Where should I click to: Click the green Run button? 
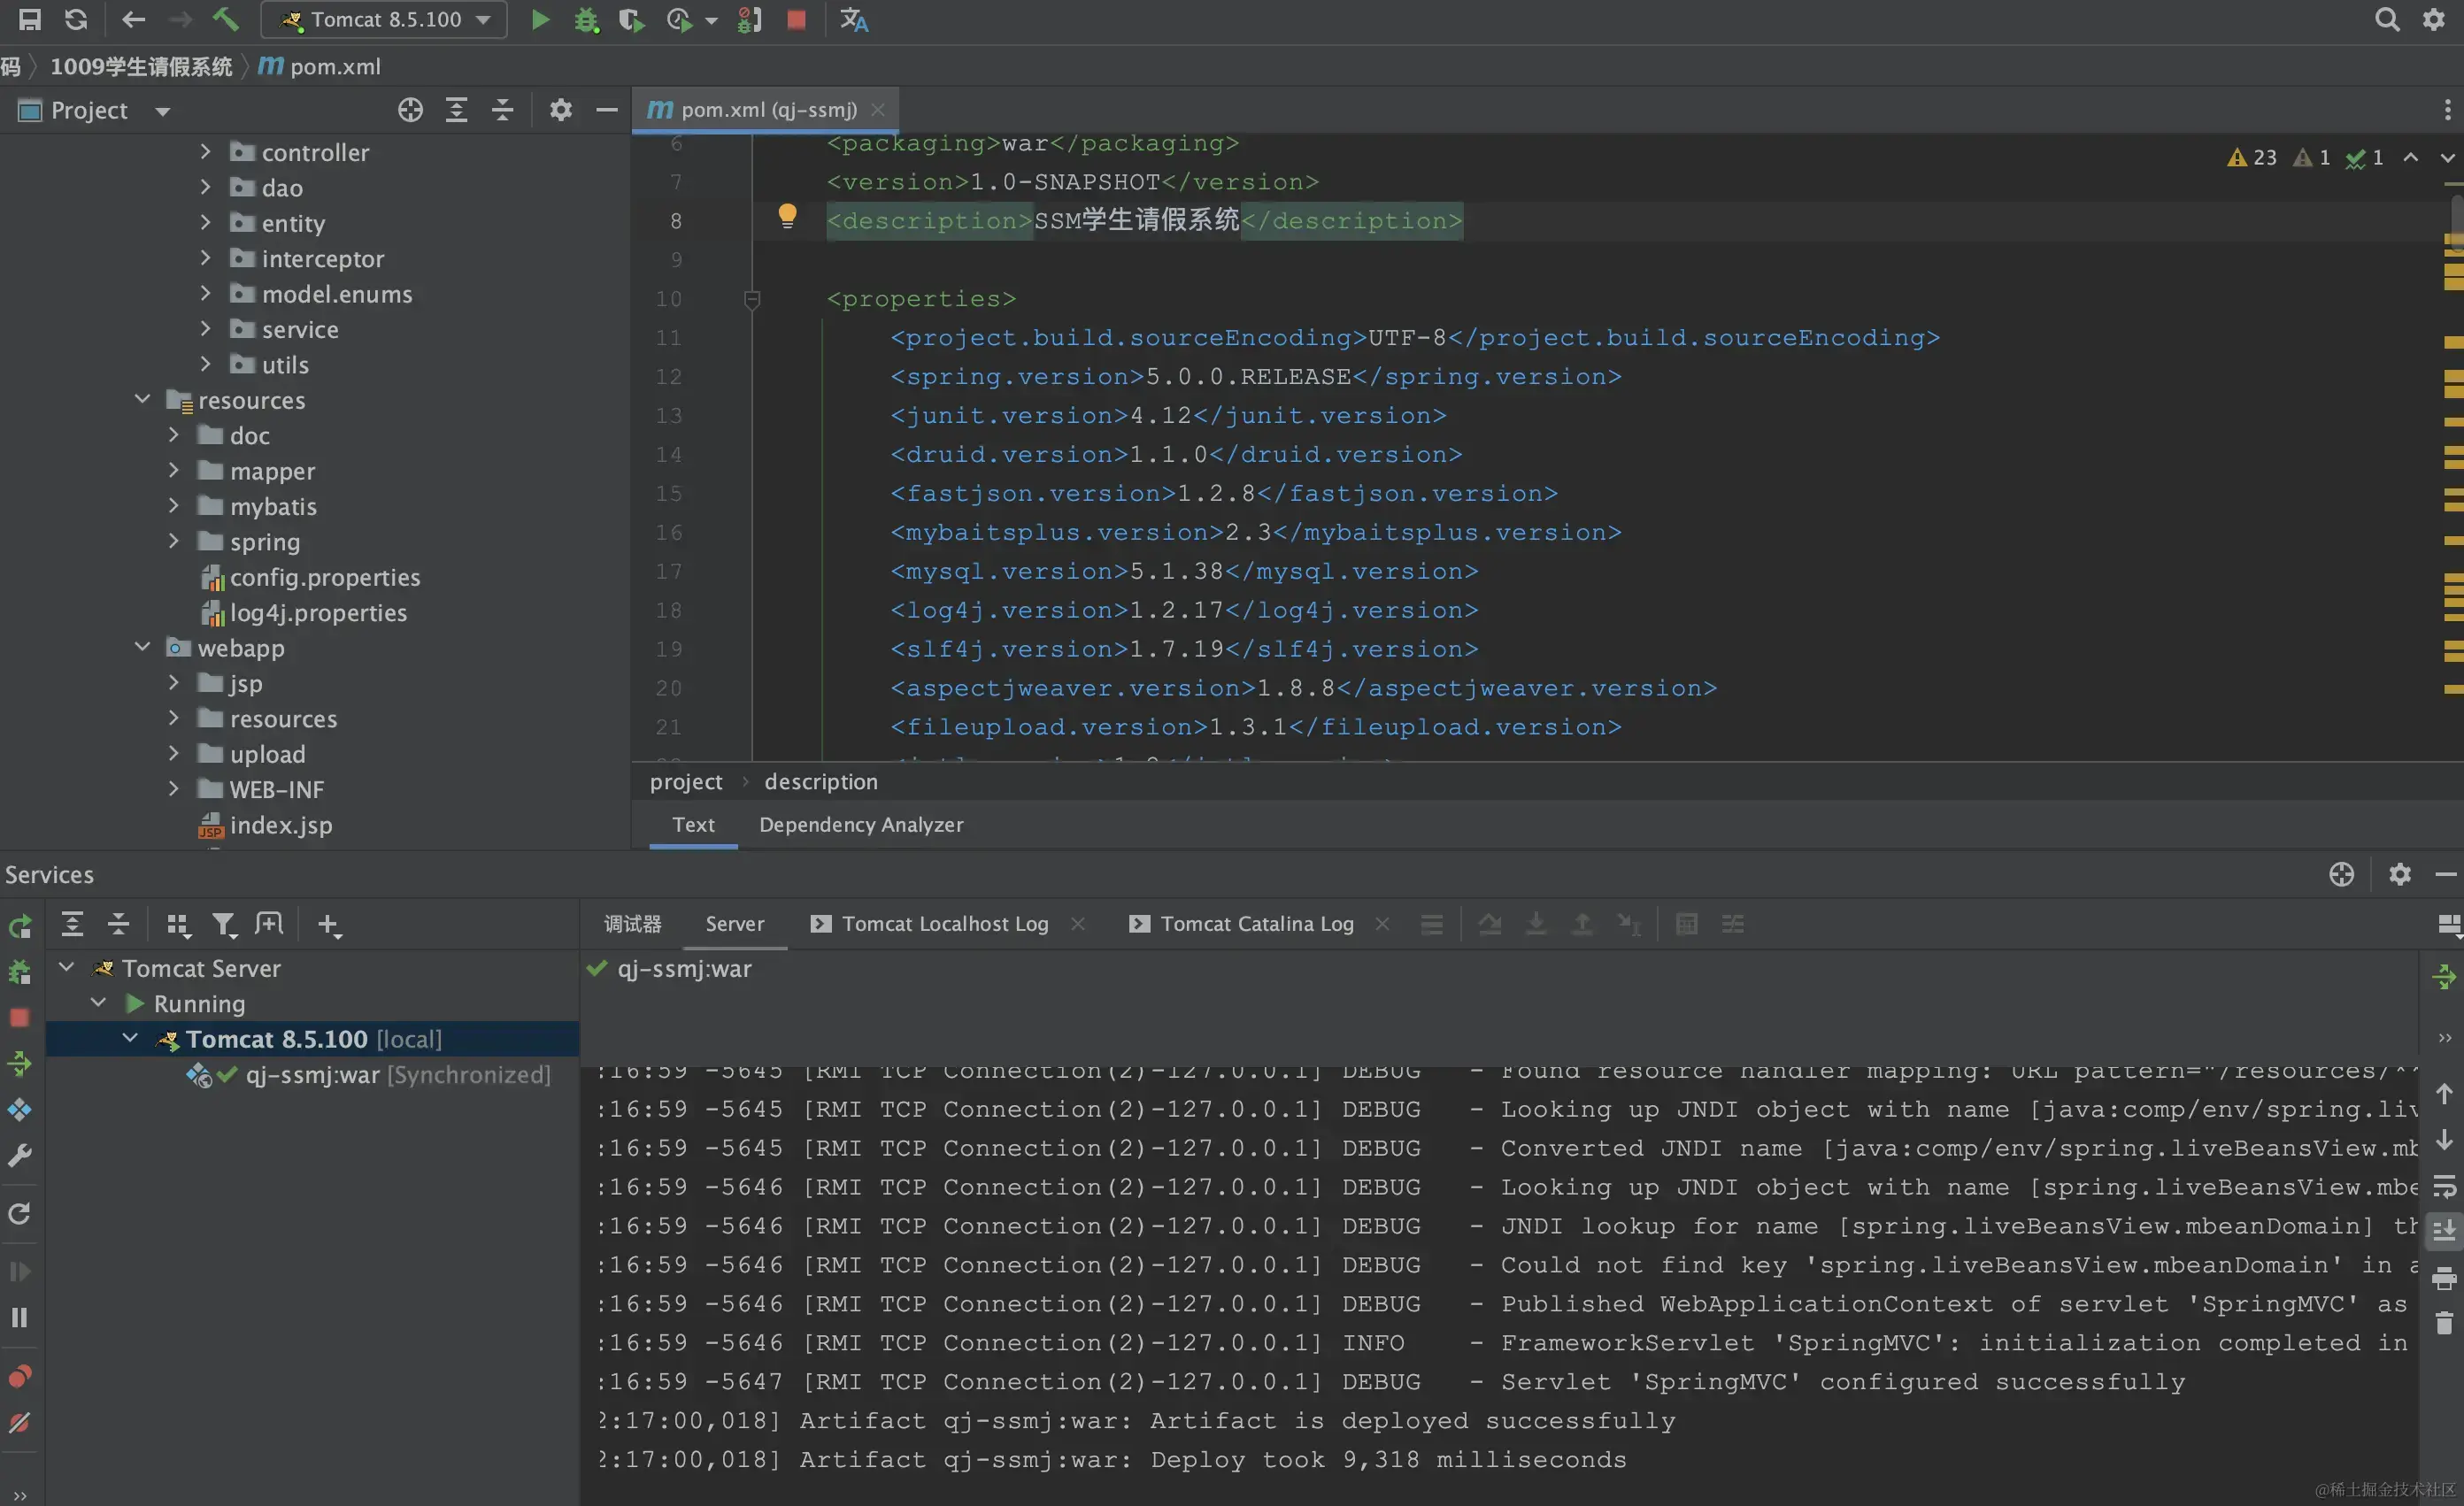tap(540, 19)
